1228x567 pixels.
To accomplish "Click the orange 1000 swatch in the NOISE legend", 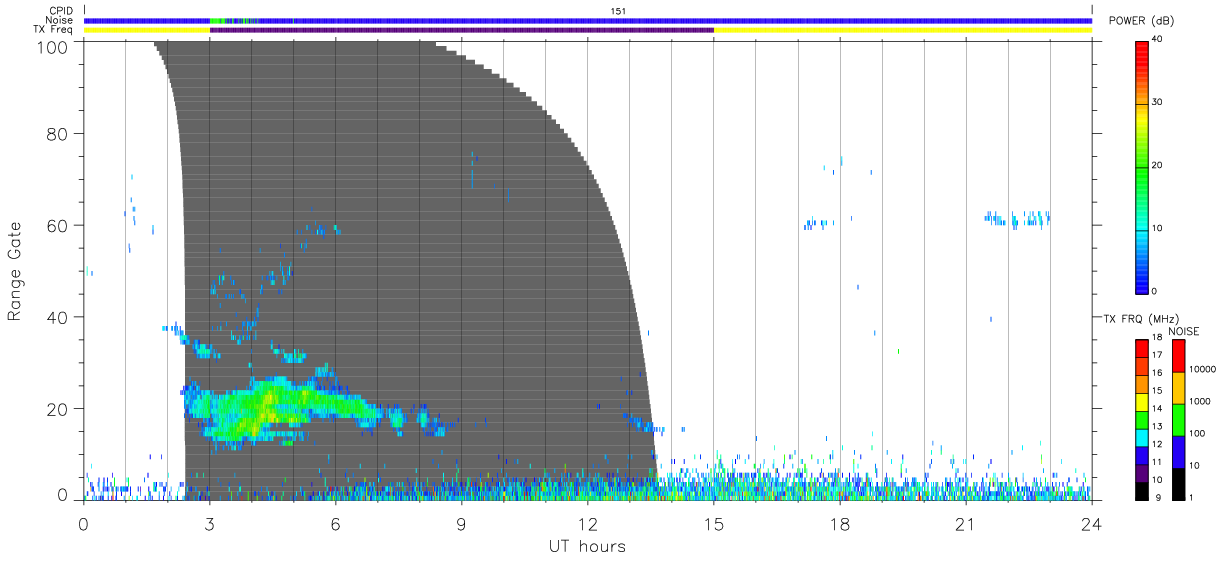I will coord(1178,387).
